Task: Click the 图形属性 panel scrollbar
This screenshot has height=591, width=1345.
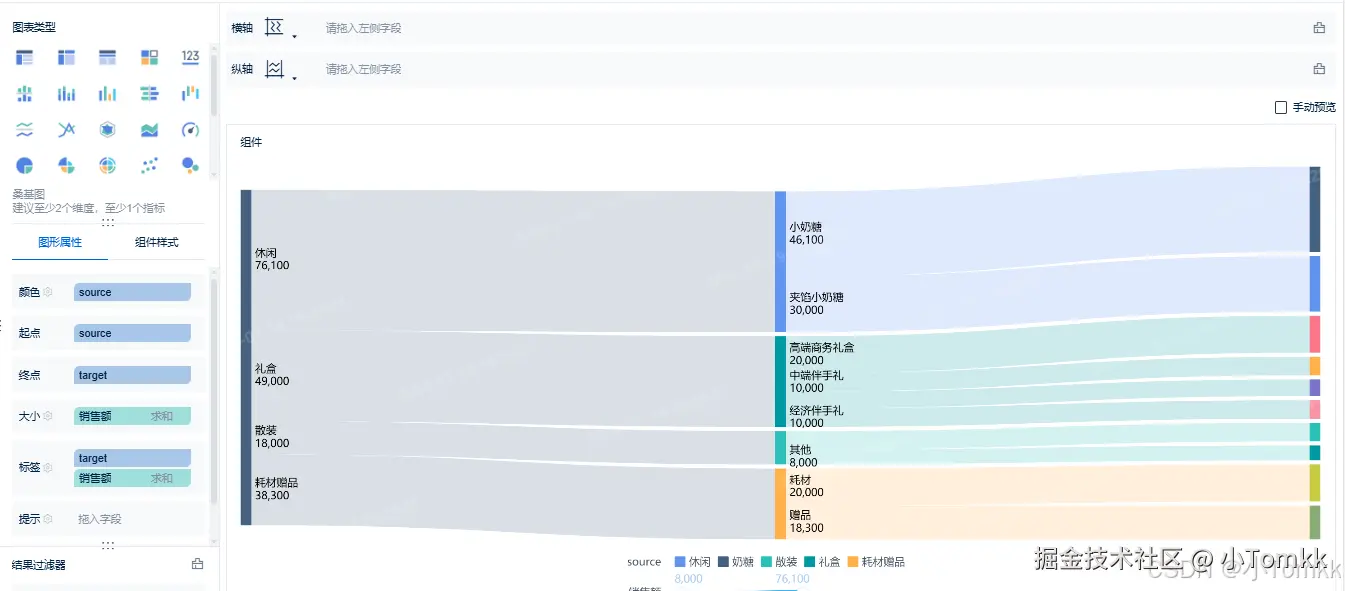Action: (x=214, y=390)
